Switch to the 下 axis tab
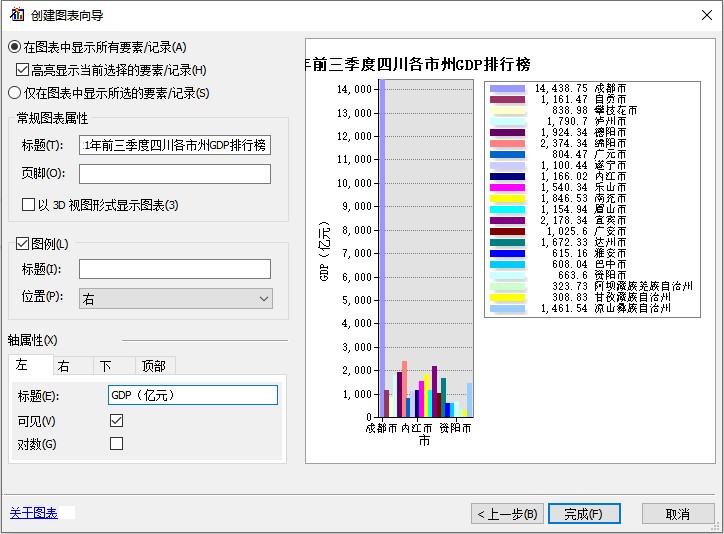The height and width of the screenshot is (534, 724). tap(114, 366)
